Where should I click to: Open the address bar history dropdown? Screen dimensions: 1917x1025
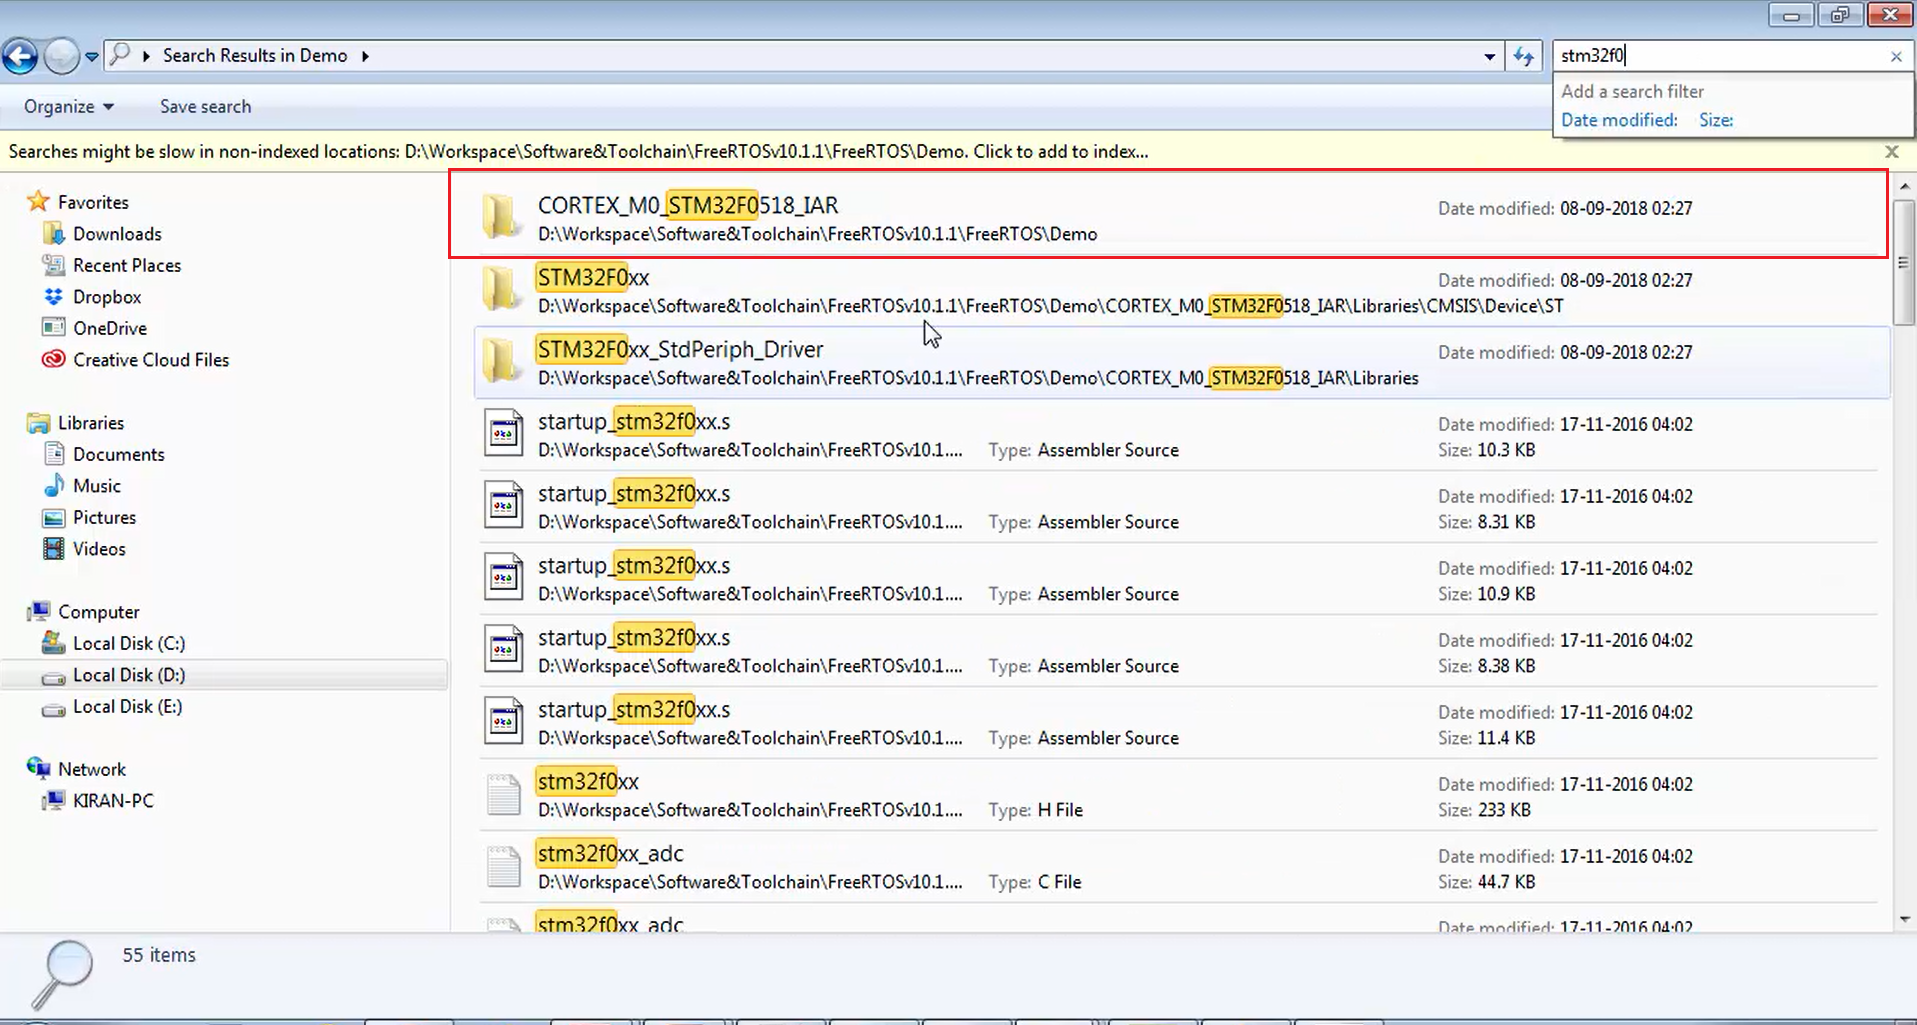click(1489, 57)
